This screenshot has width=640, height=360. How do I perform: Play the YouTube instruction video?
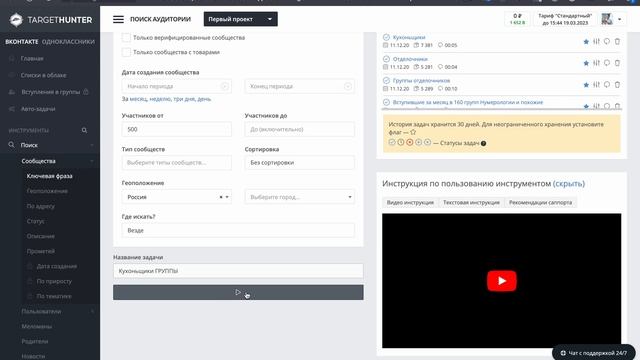pyautogui.click(x=502, y=281)
